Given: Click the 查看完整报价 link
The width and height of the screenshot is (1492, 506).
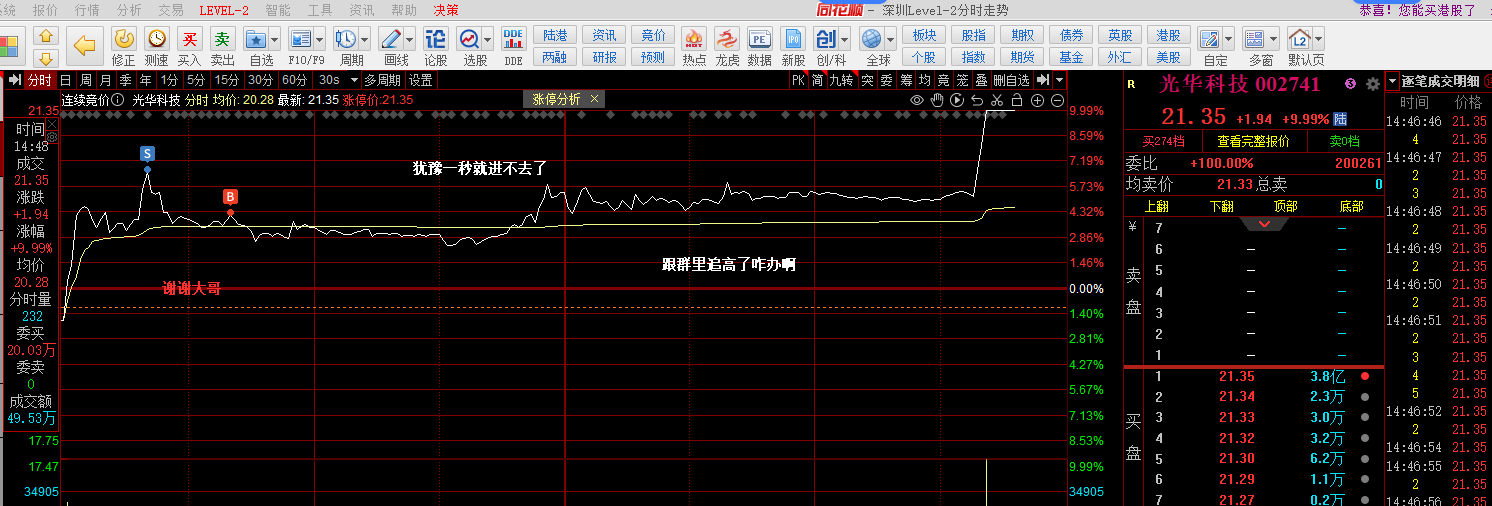Looking at the screenshot, I should pyautogui.click(x=1253, y=141).
